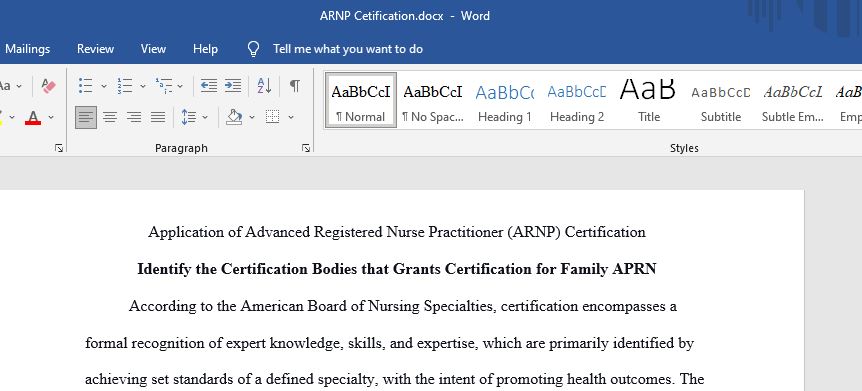Image resolution: width=862 pixels, height=391 pixels.
Task: Open the multilevel list dropdown arrow
Action: click(x=180, y=86)
